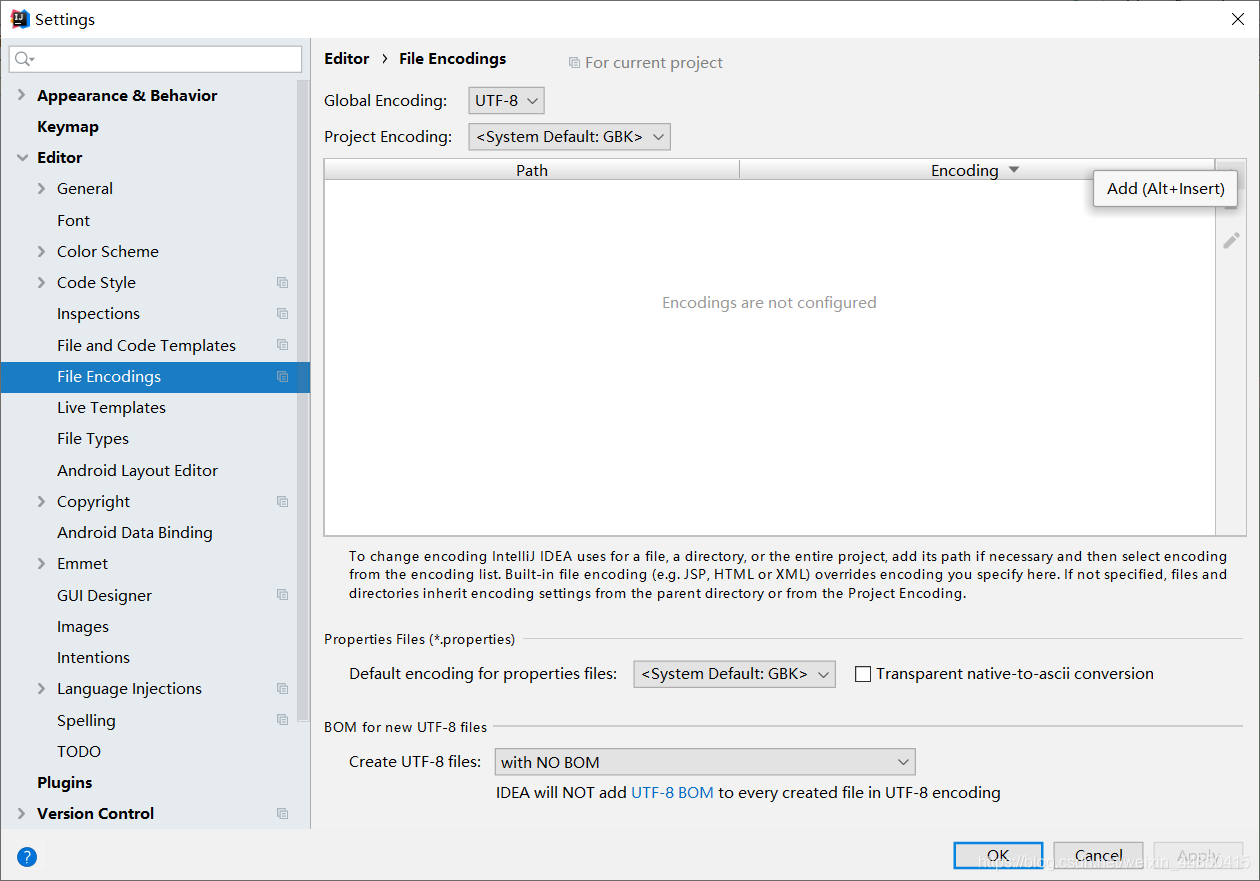Click the Cancel button
This screenshot has width=1260, height=881.
pos(1098,856)
